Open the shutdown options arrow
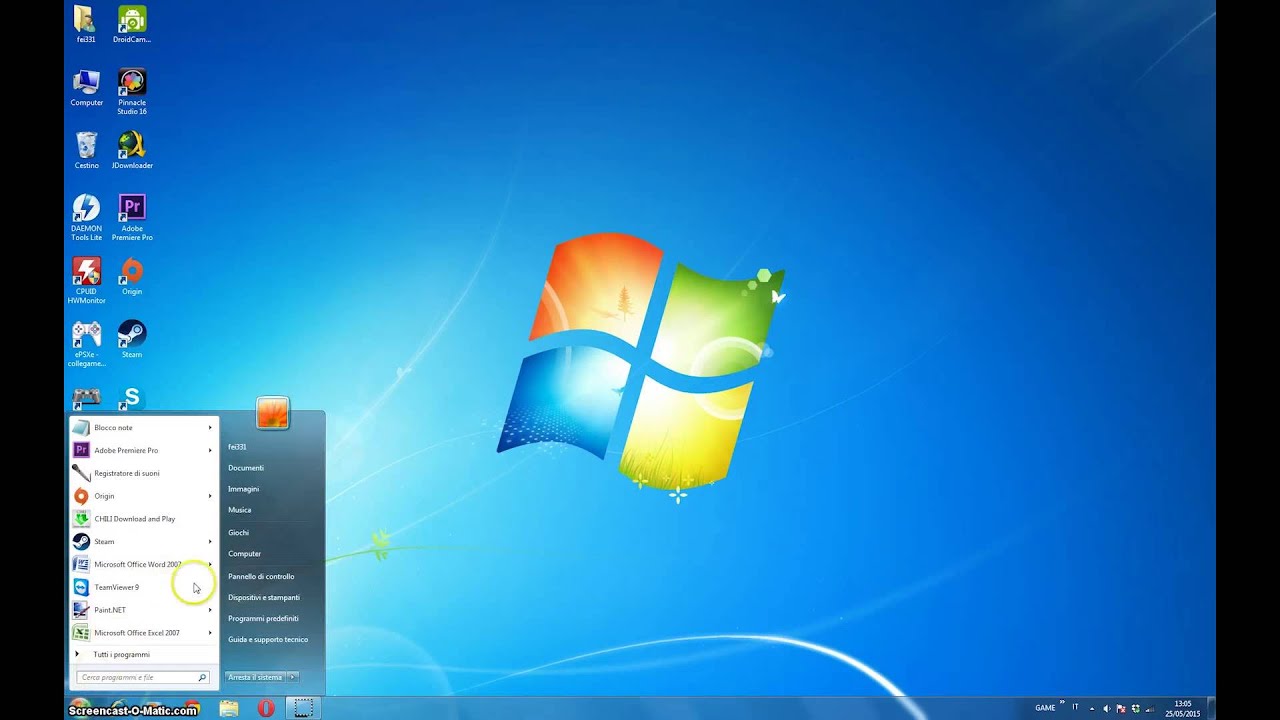The height and width of the screenshot is (720, 1280). tap(293, 677)
